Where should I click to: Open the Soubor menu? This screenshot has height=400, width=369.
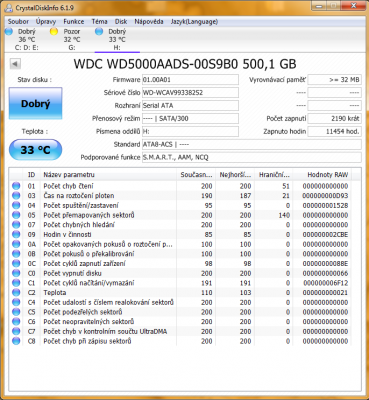pyautogui.click(x=18, y=22)
